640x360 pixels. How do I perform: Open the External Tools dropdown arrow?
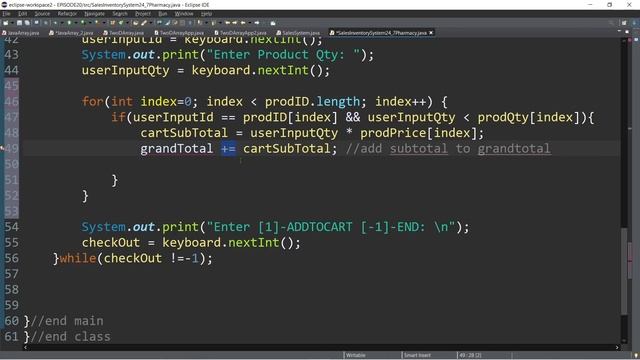click(104, 23)
